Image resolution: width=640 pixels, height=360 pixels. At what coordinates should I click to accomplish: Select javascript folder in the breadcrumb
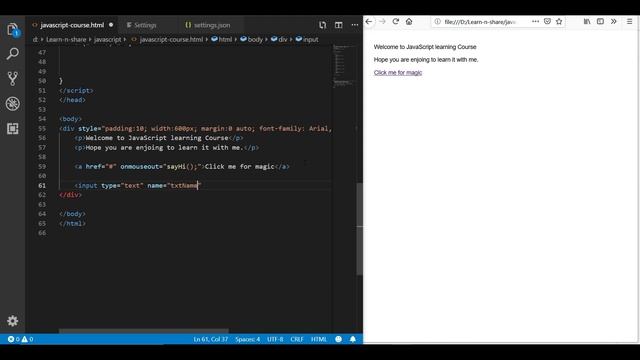(107, 40)
